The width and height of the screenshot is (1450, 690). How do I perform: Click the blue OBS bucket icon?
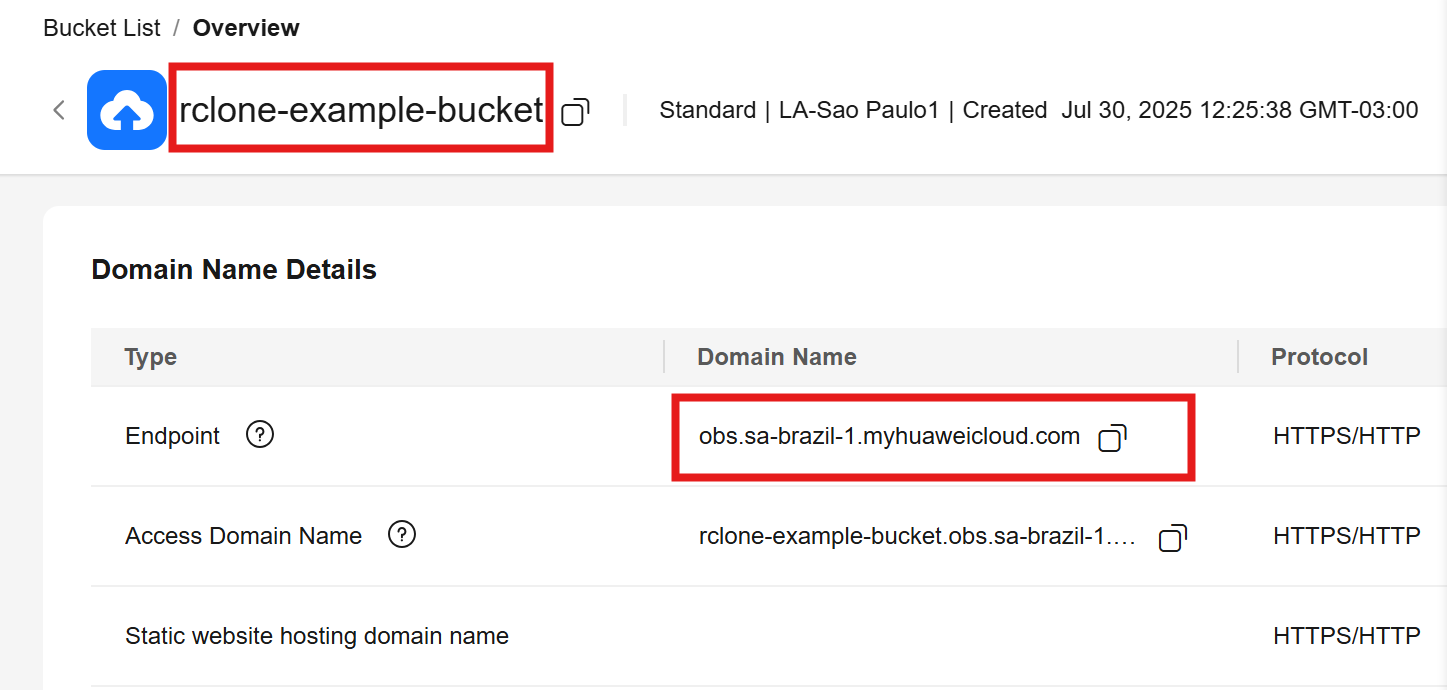pyautogui.click(x=126, y=109)
